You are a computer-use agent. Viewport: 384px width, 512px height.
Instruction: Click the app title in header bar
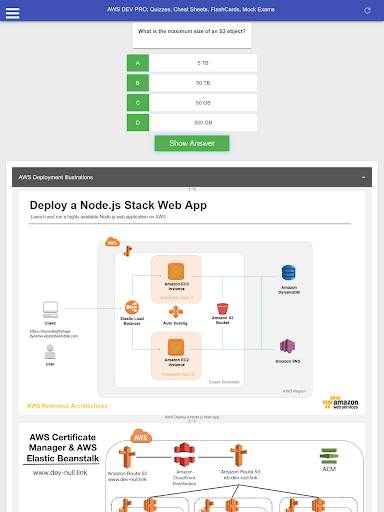[x=191, y=10]
